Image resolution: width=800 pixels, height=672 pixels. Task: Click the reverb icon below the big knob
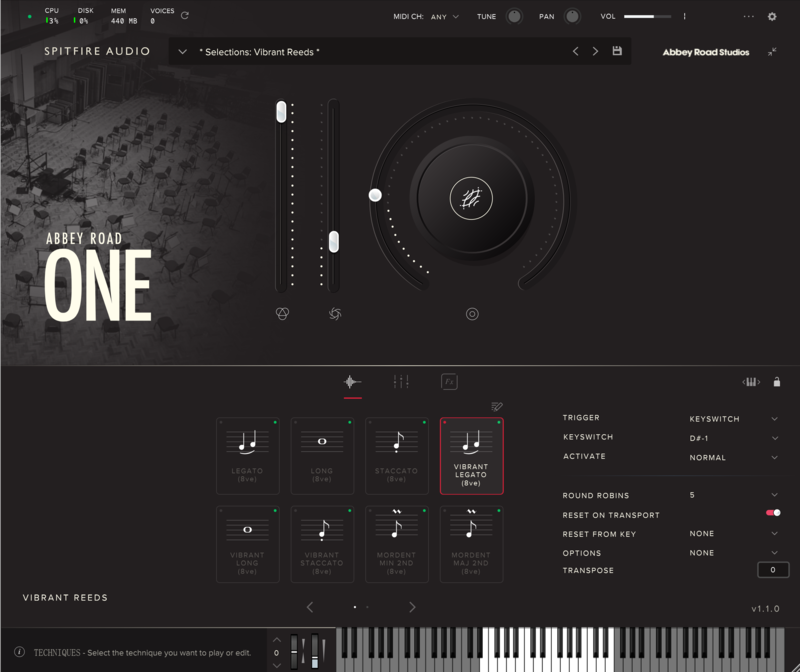tap(472, 314)
